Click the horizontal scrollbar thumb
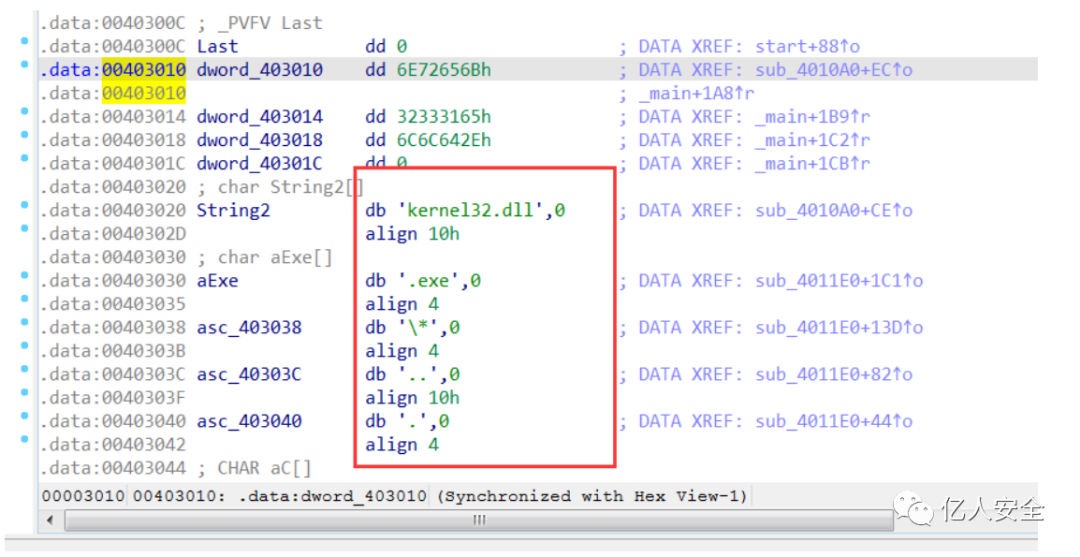Viewport: 1080px width, 557px height. click(x=479, y=520)
